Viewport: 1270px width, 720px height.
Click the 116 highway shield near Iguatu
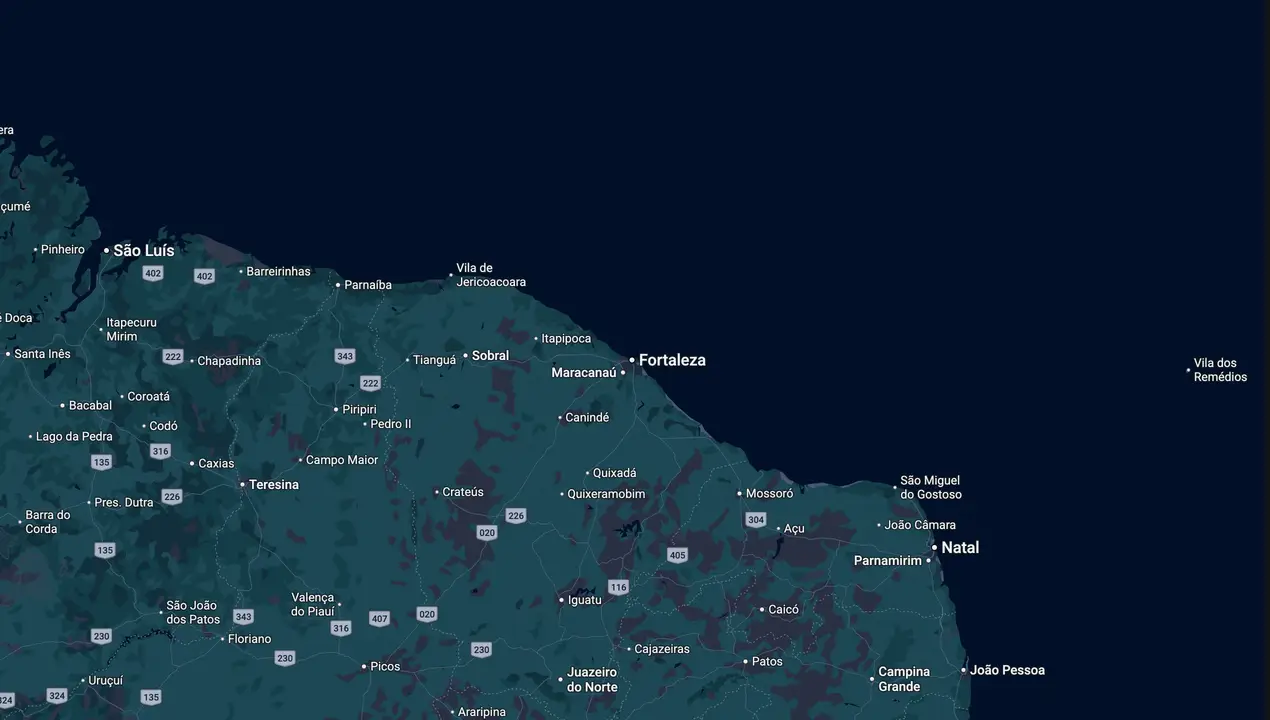coord(619,587)
